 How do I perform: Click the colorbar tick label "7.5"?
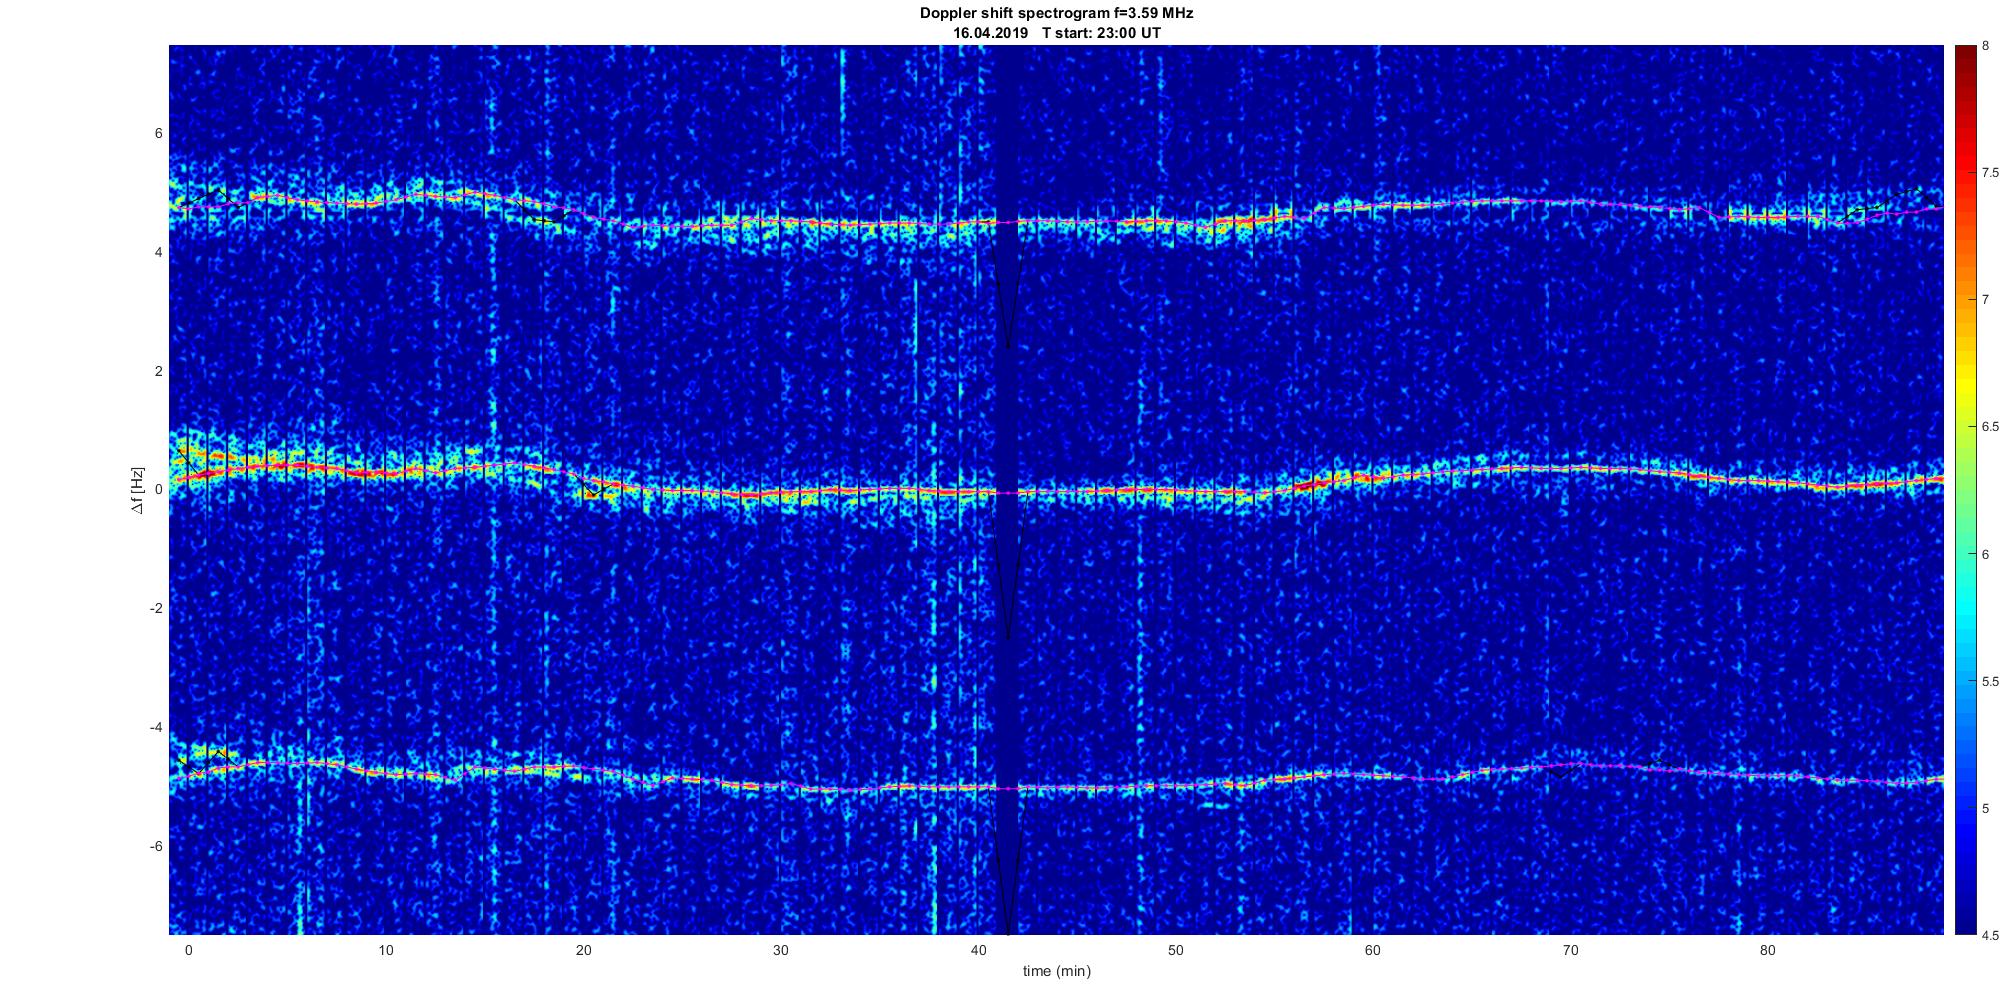1990,173
